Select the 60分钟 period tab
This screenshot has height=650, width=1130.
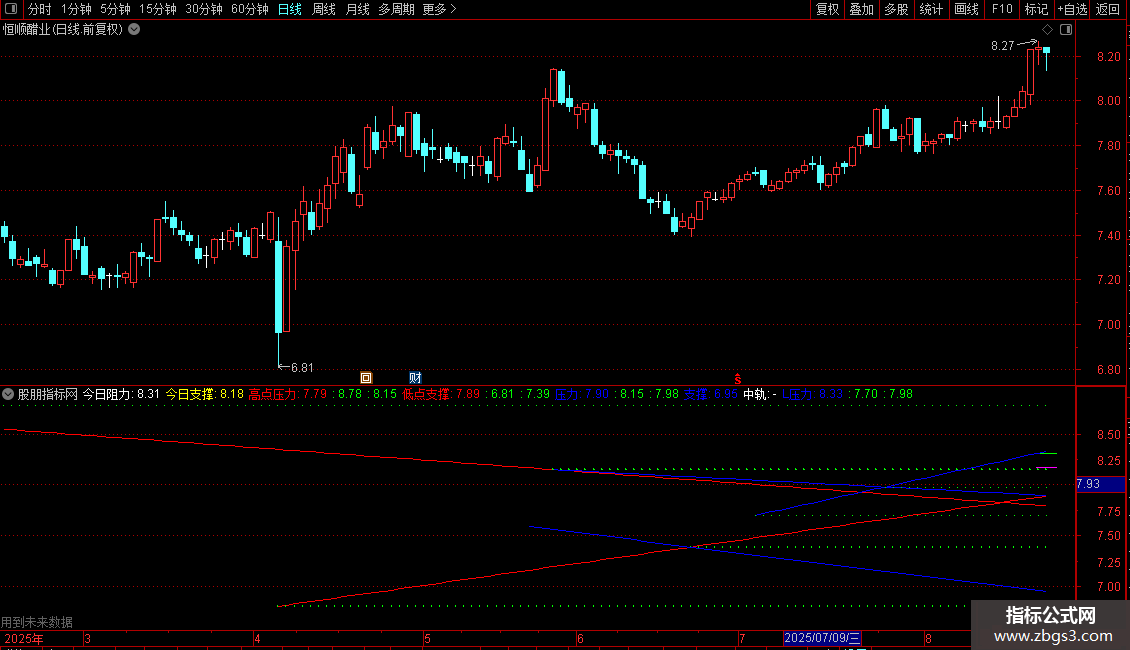(x=250, y=9)
